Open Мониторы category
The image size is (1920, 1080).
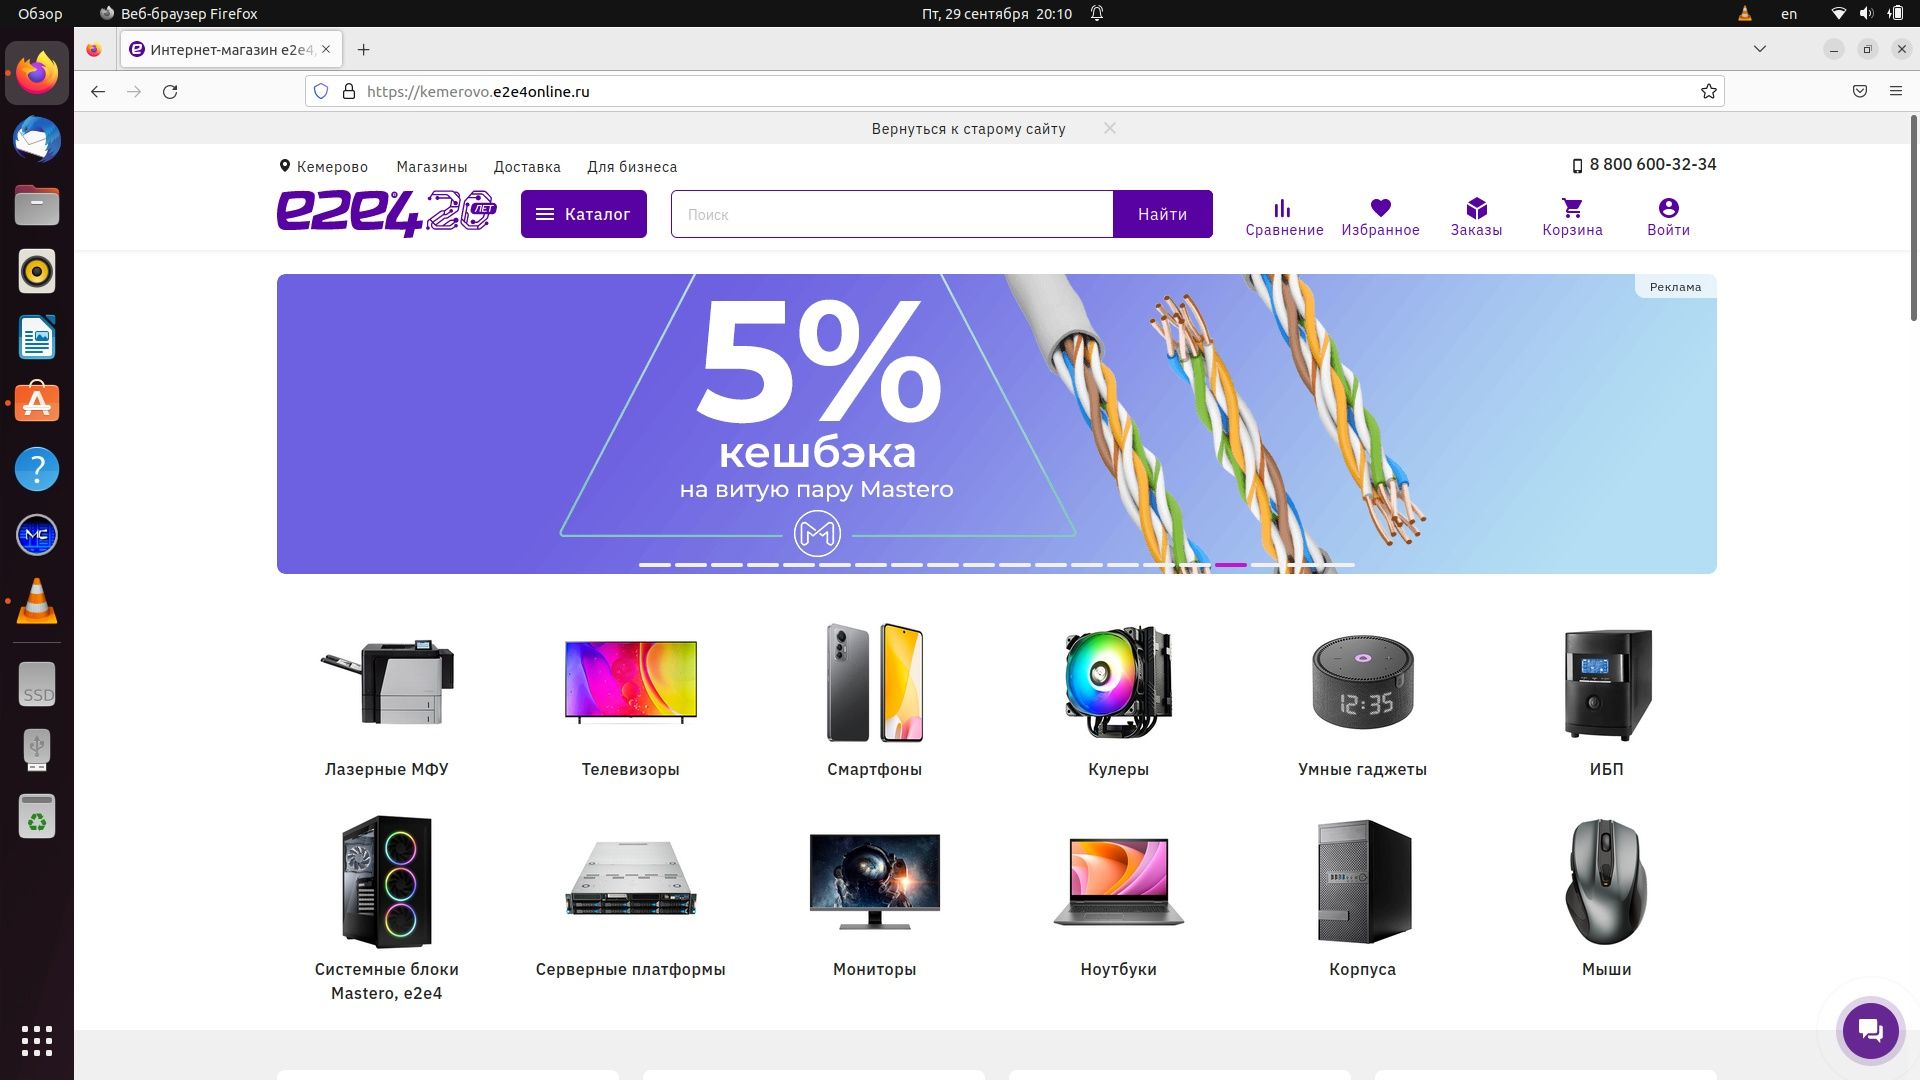point(874,898)
